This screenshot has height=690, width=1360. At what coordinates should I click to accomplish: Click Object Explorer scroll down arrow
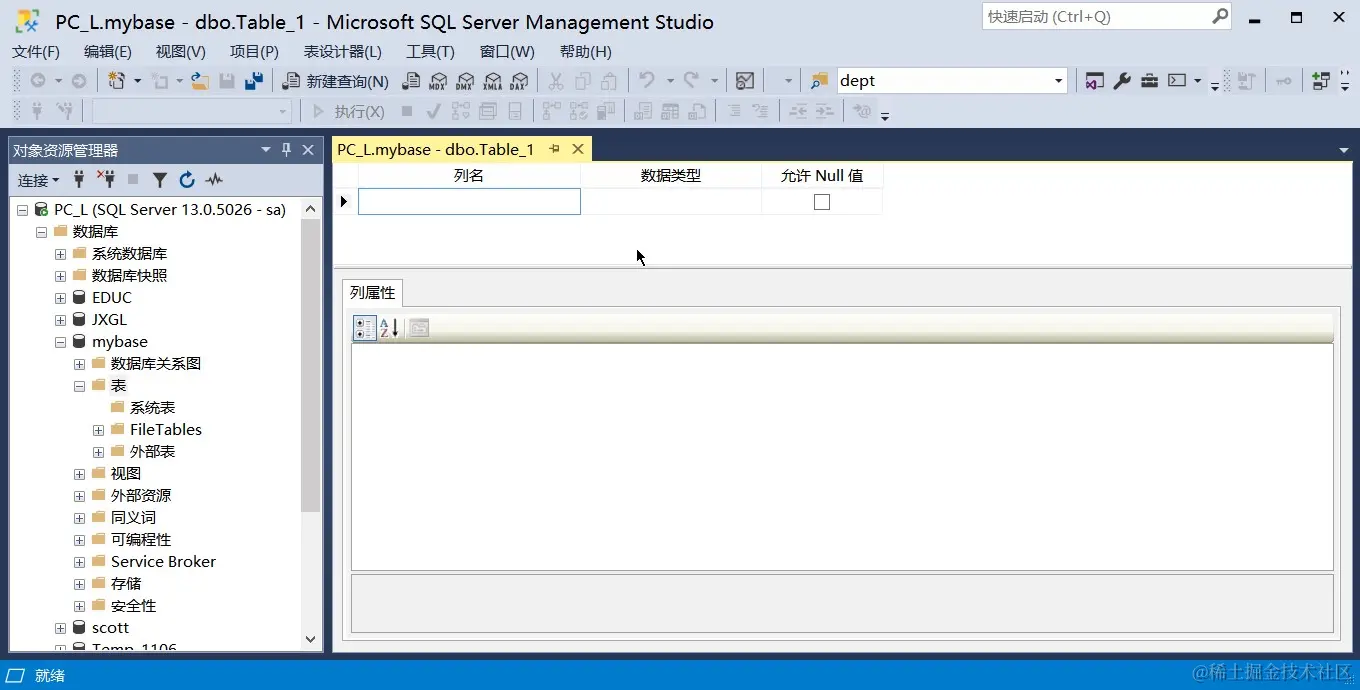pos(310,639)
